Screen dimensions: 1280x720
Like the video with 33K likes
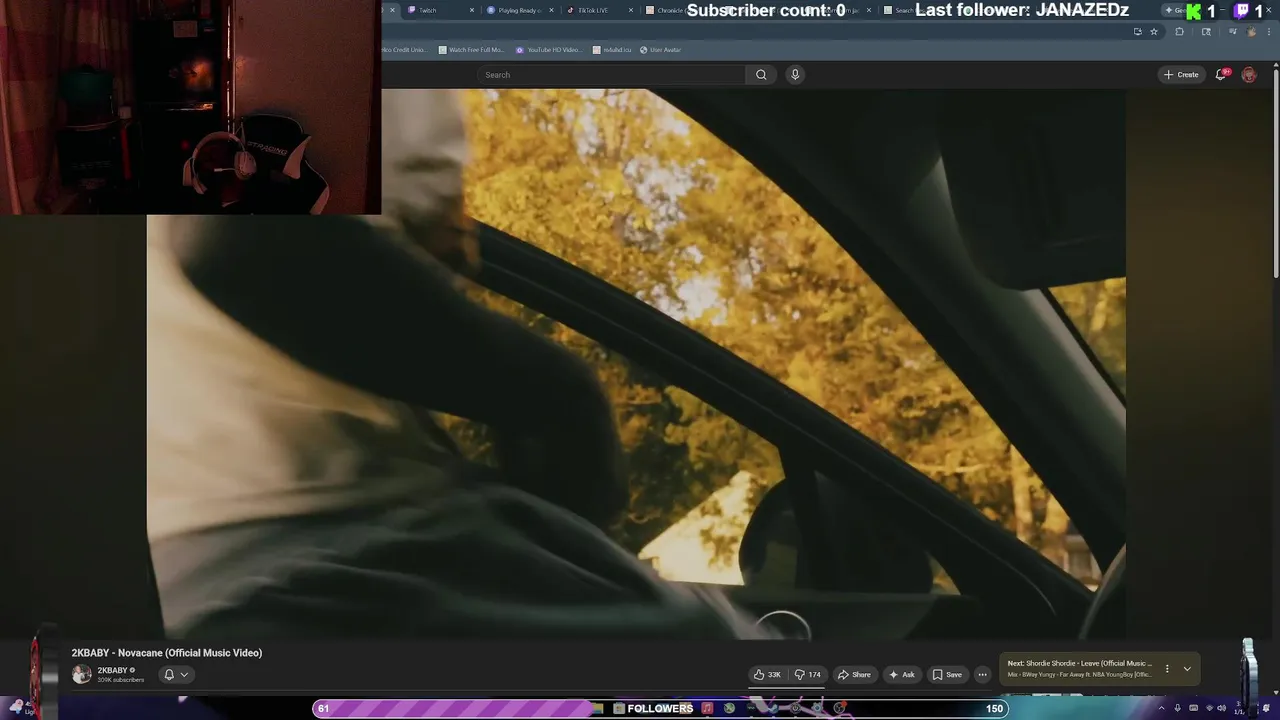tap(767, 674)
